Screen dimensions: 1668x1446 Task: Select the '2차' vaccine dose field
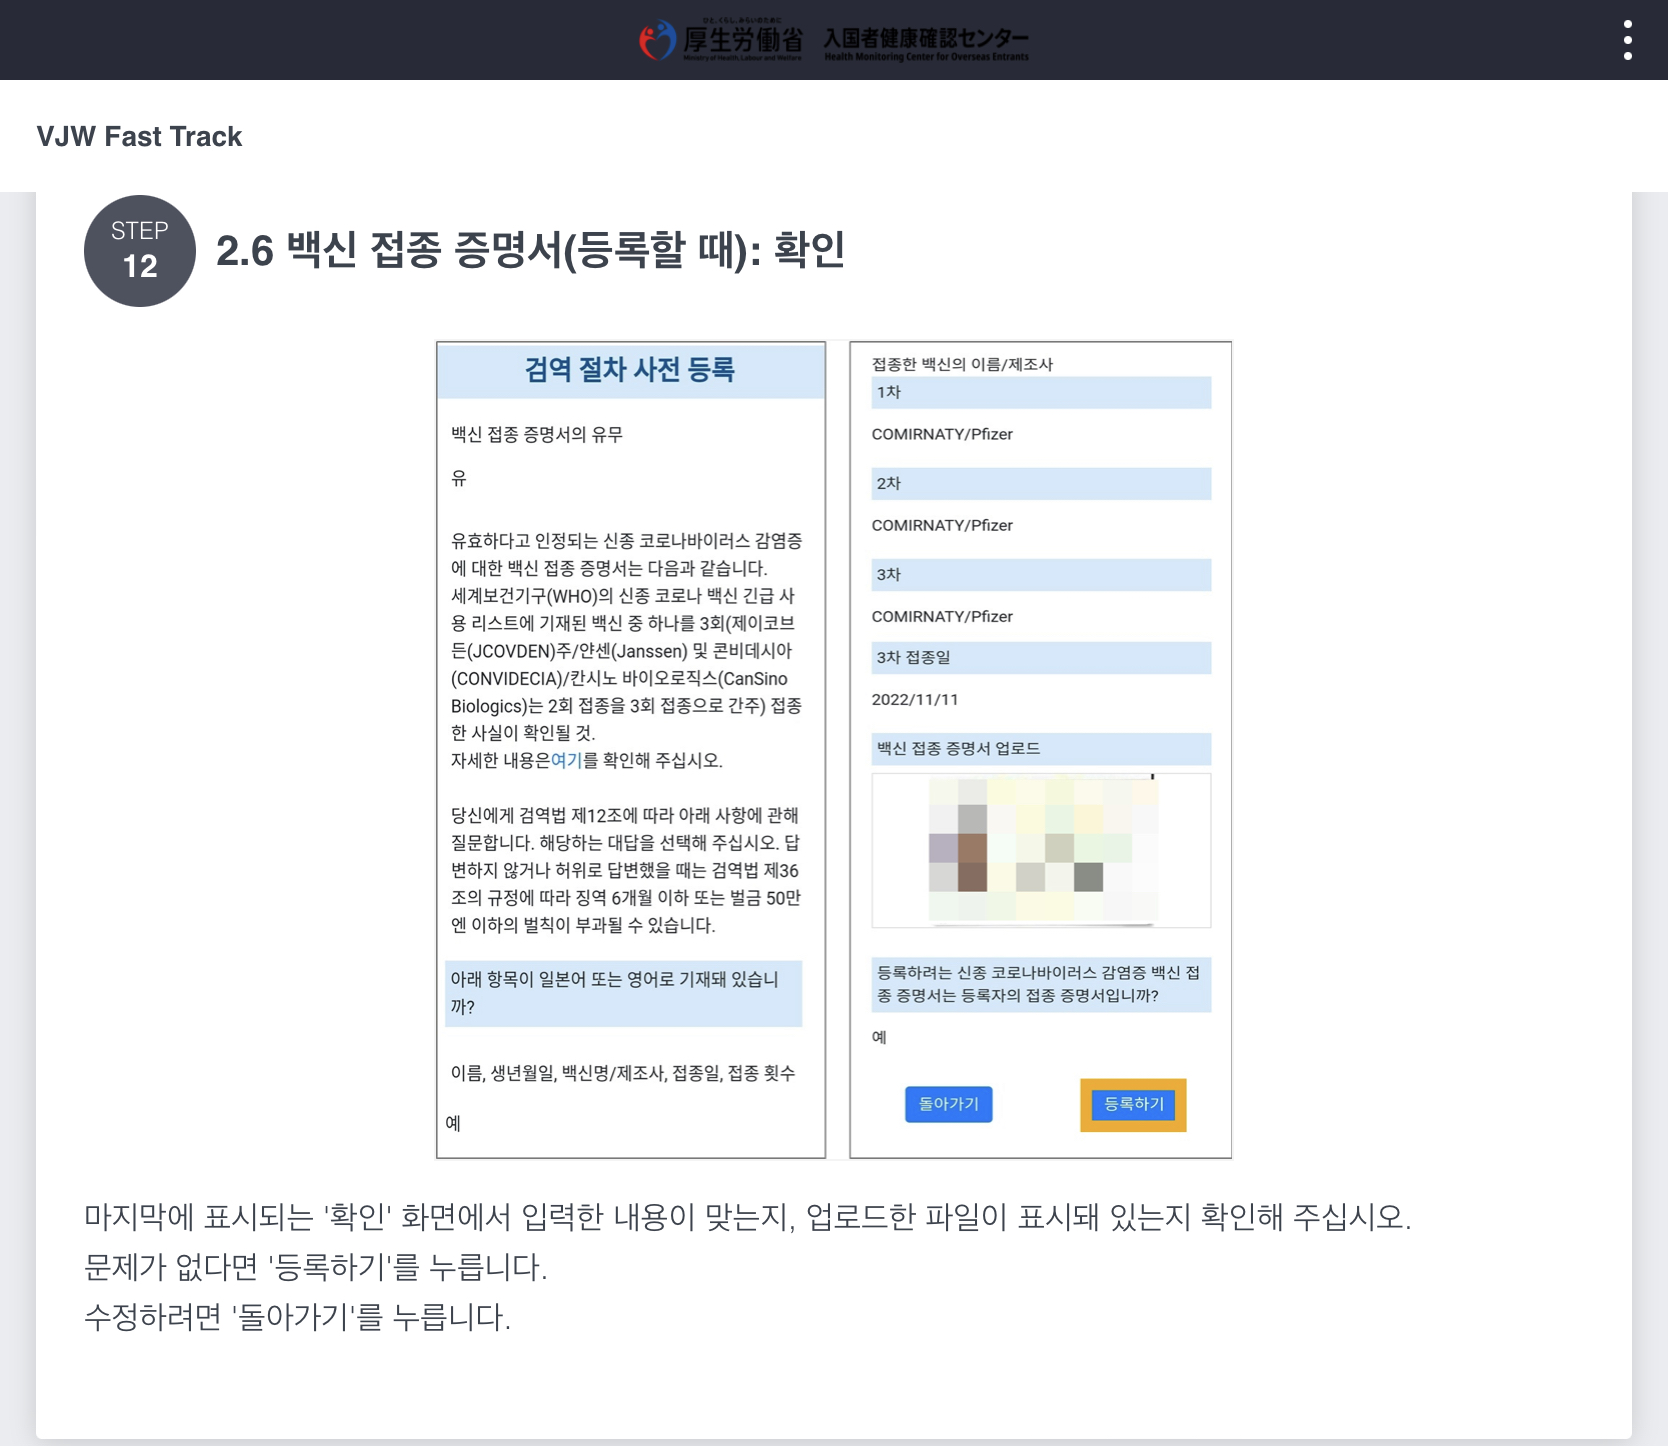1041,483
